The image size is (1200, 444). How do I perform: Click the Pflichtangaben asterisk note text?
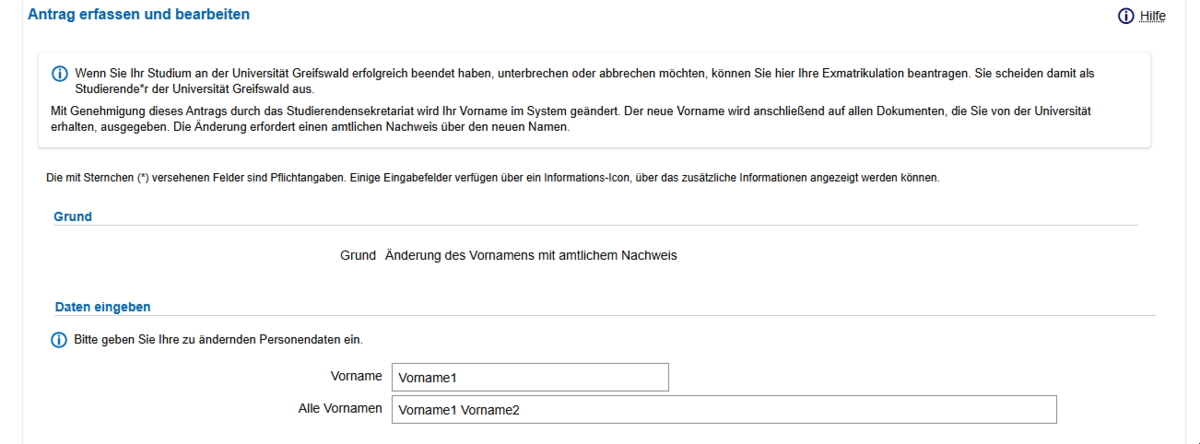[493, 178]
